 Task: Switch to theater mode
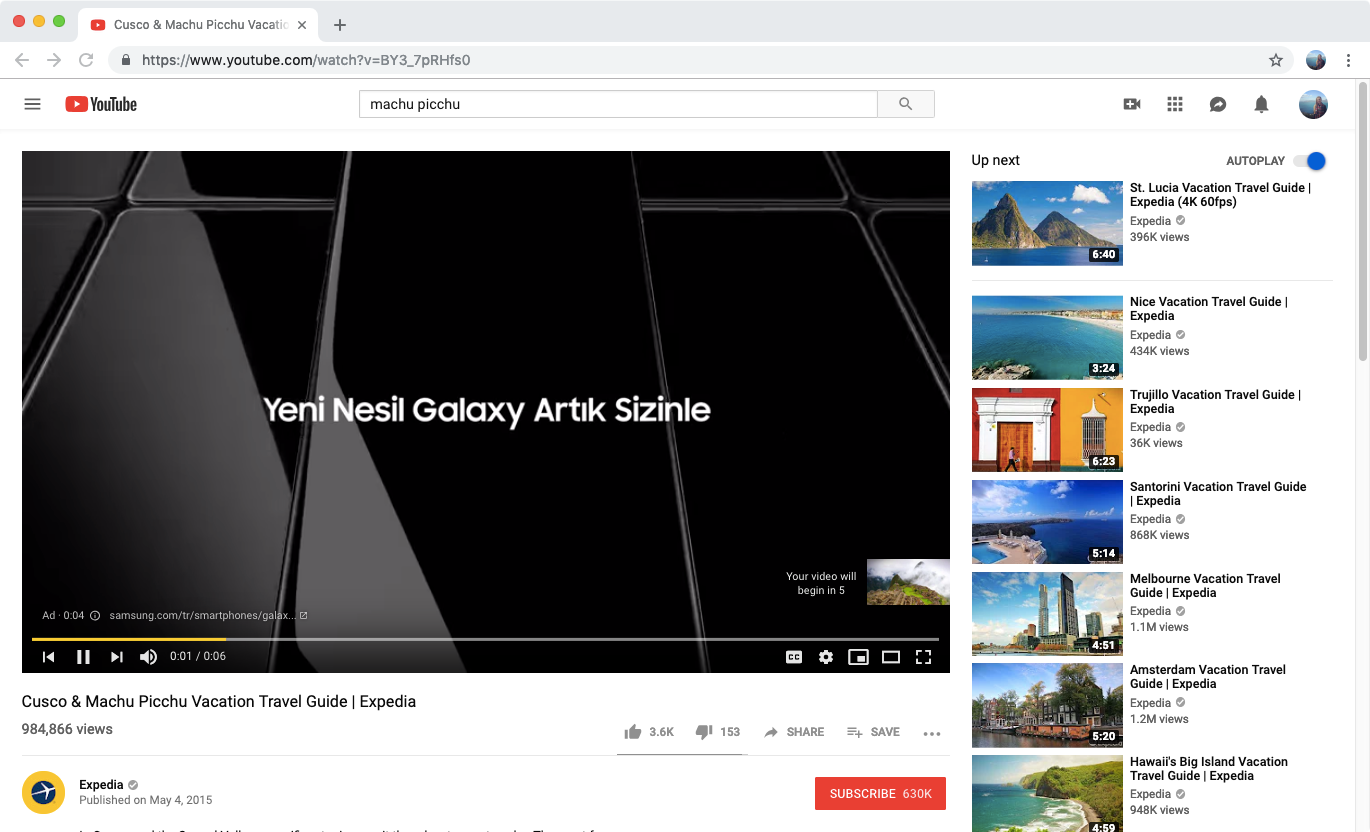coord(891,657)
